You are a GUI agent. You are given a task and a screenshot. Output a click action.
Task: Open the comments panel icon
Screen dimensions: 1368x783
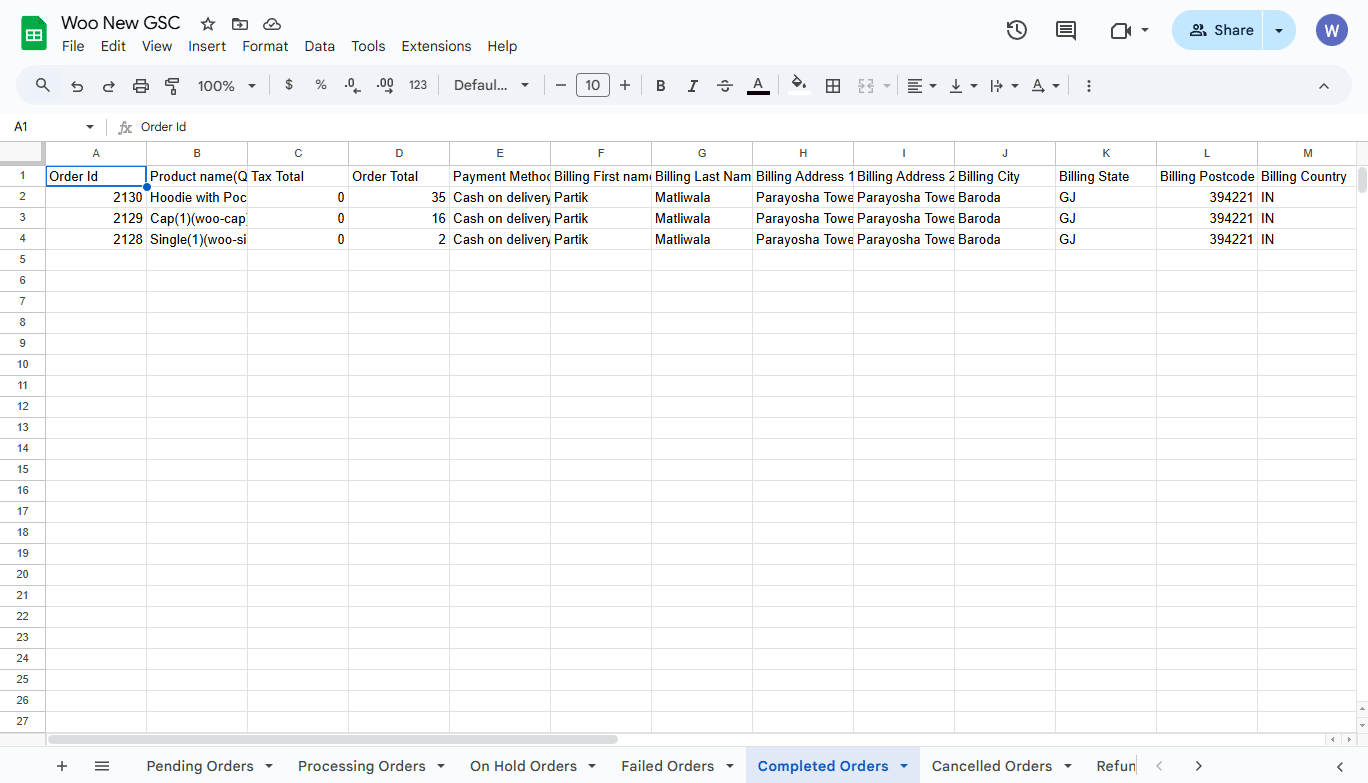pyautogui.click(x=1066, y=30)
